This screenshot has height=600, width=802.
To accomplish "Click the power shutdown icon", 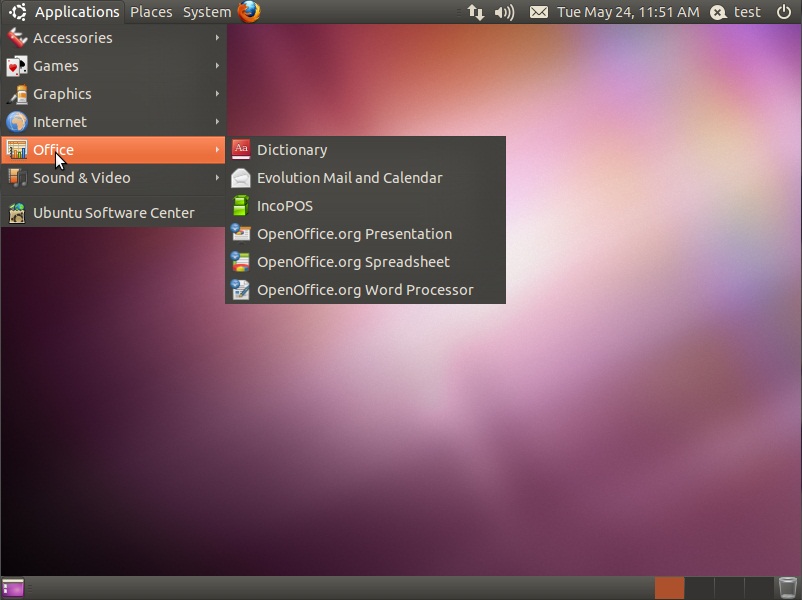I will click(x=784, y=12).
